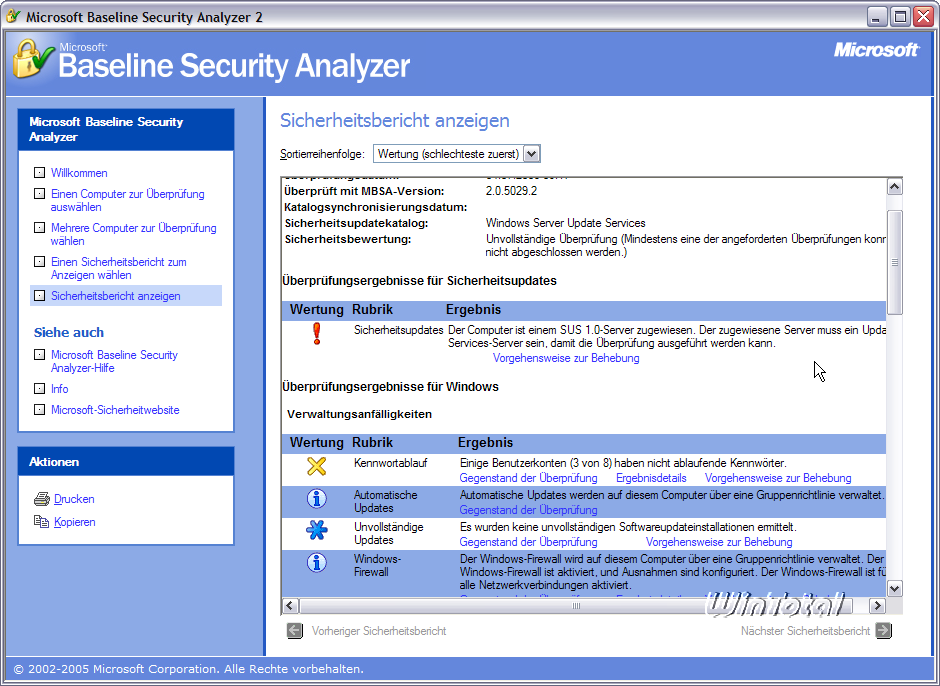Open the Willkommen page
940x686 pixels.
79,173
